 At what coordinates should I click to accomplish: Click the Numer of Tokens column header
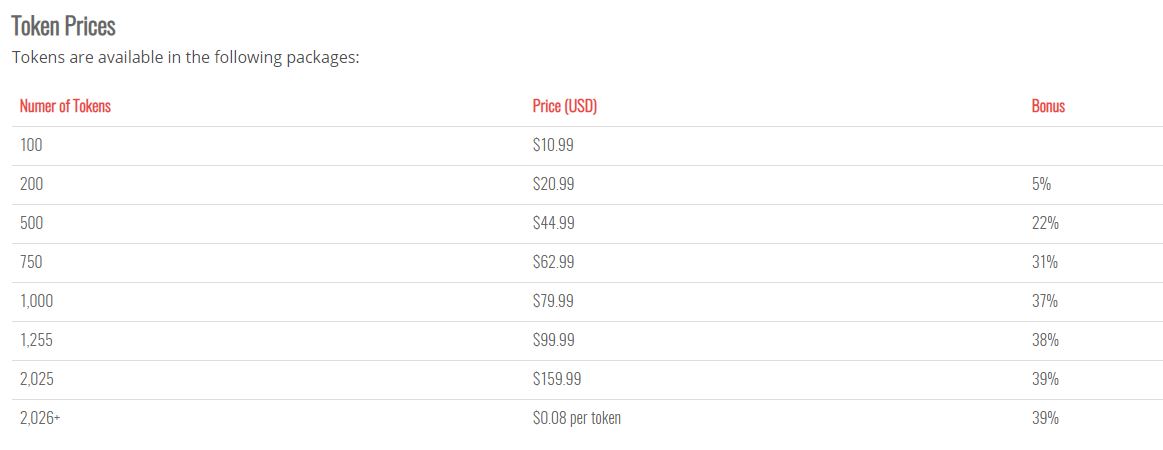(x=65, y=106)
